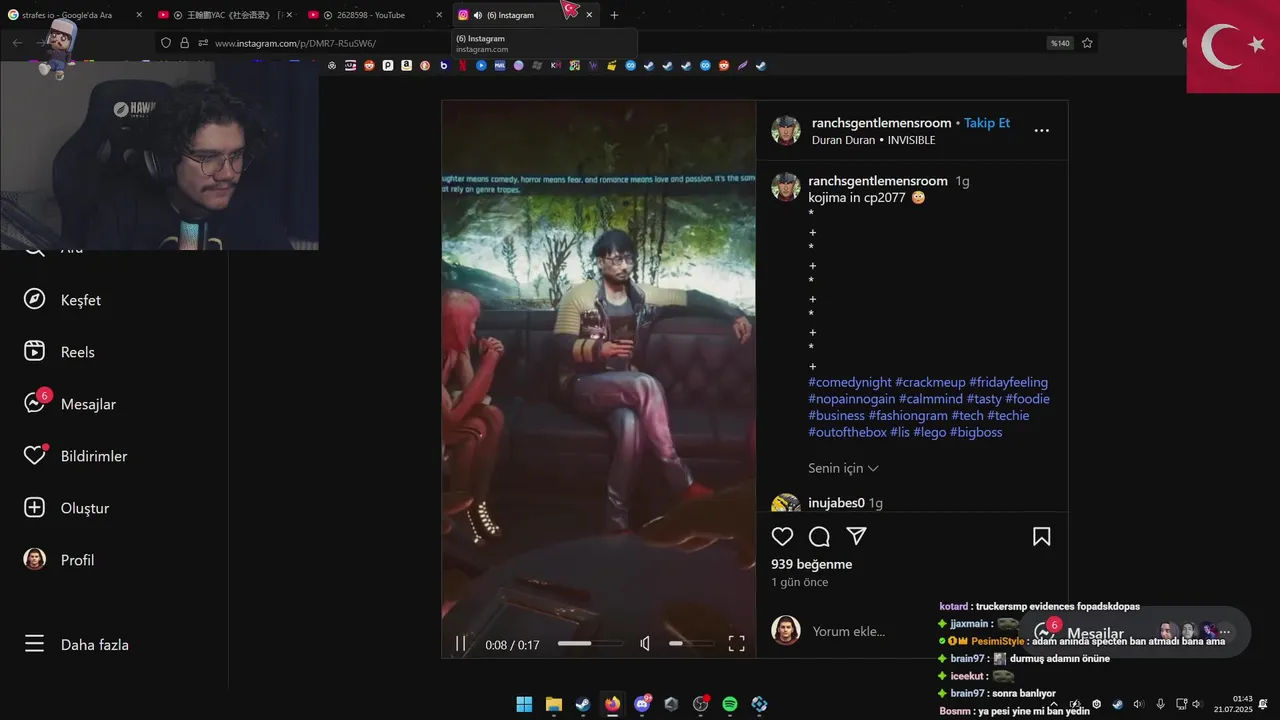Switch to the strafes.io Google tab
The image size is (1280, 720).
point(75,15)
